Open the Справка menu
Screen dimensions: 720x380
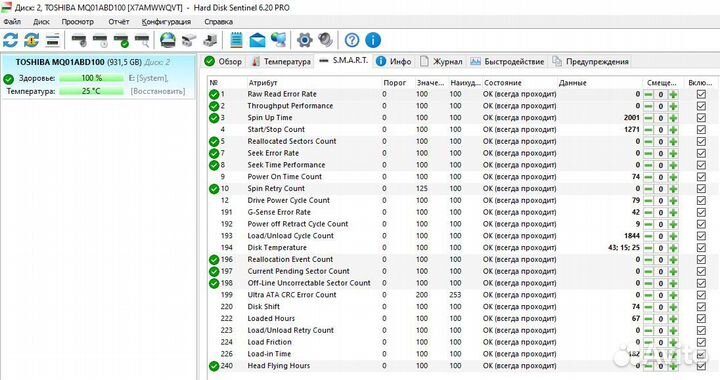coord(219,22)
